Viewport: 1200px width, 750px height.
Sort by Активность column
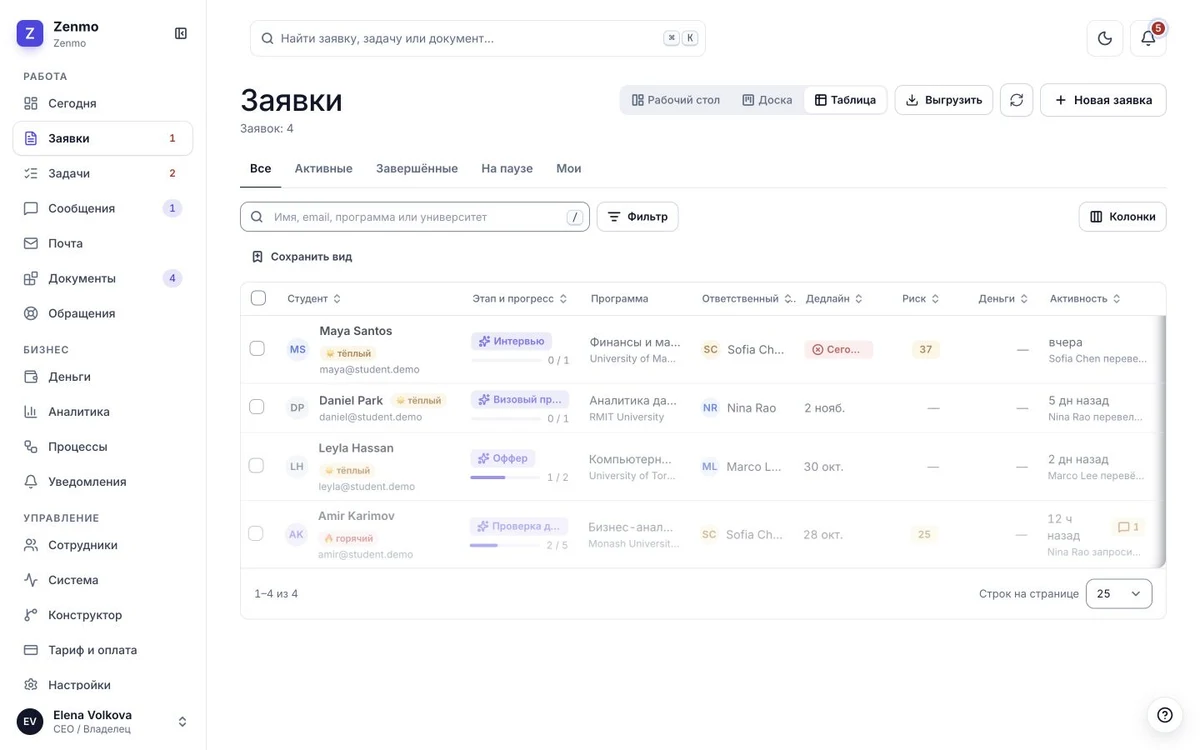1085,299
